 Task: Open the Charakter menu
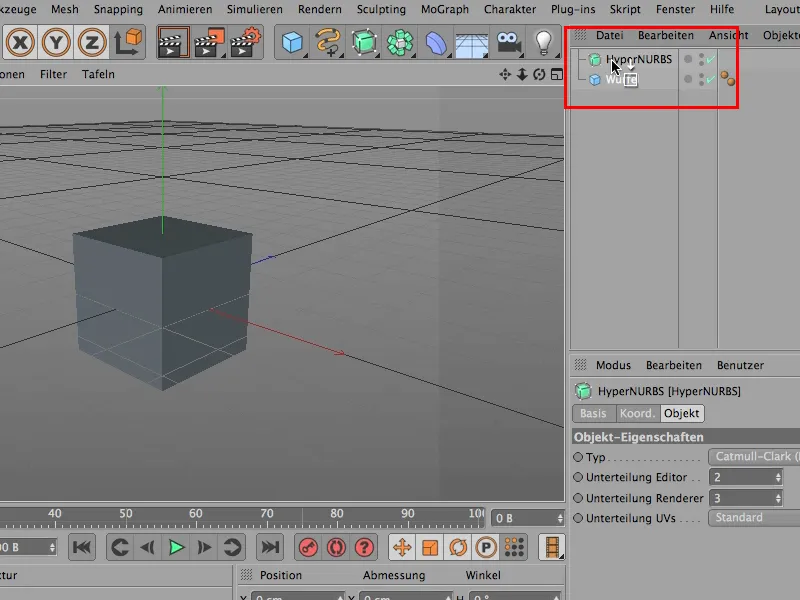510,9
